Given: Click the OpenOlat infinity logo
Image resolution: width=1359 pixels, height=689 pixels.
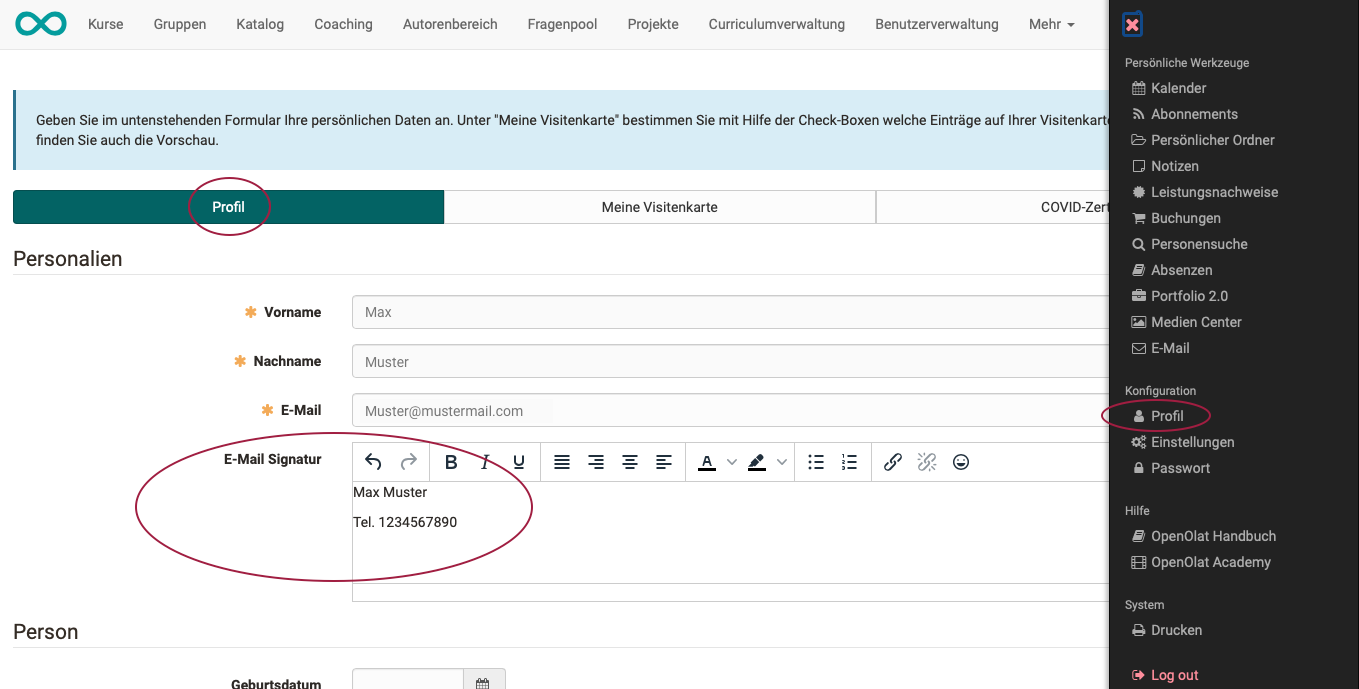Looking at the screenshot, I should point(41,24).
